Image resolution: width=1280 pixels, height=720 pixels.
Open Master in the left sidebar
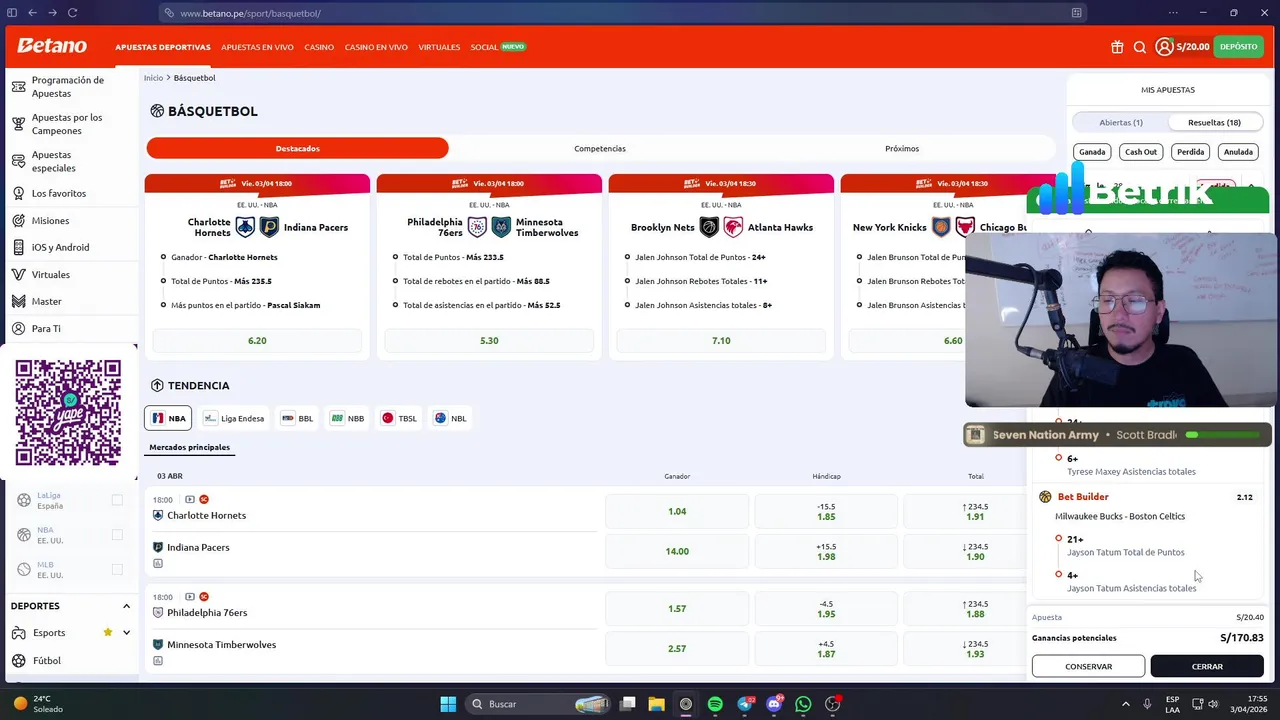pos(46,301)
